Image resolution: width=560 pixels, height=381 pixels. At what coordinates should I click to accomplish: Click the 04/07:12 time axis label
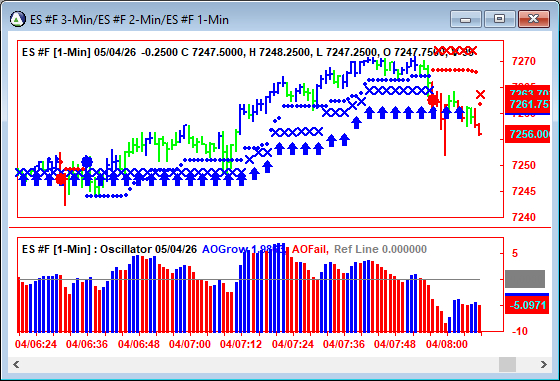(x=241, y=344)
